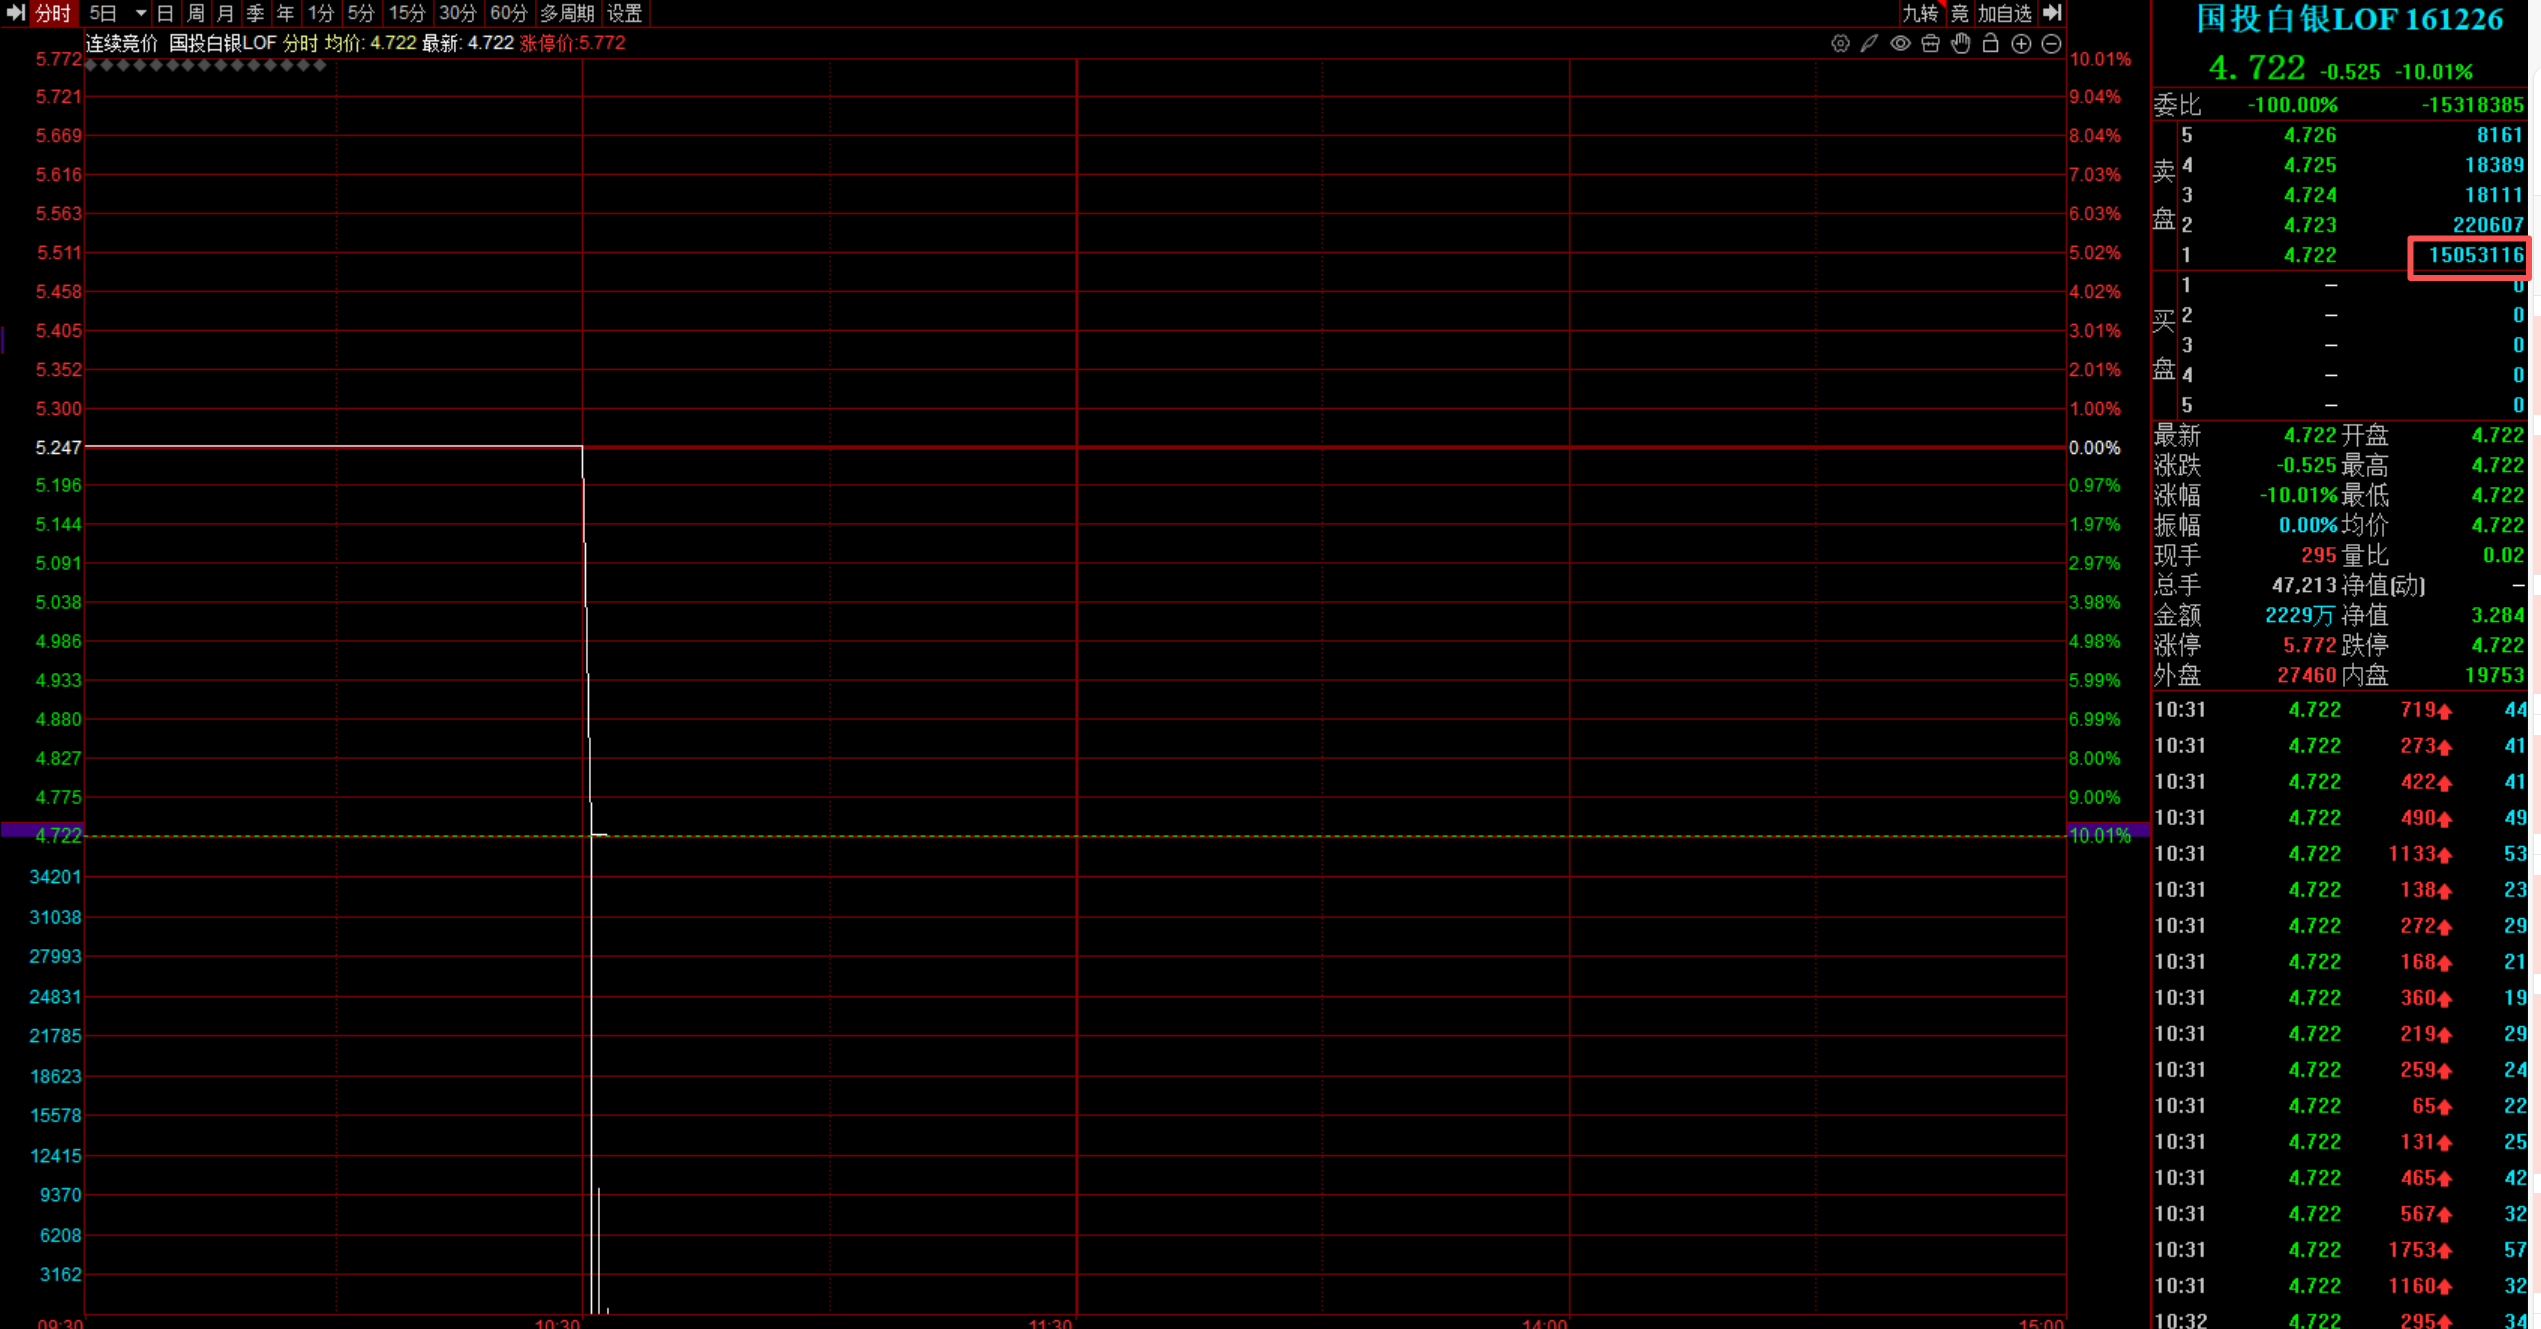Click 加自选 to add to watchlist

click(2004, 13)
